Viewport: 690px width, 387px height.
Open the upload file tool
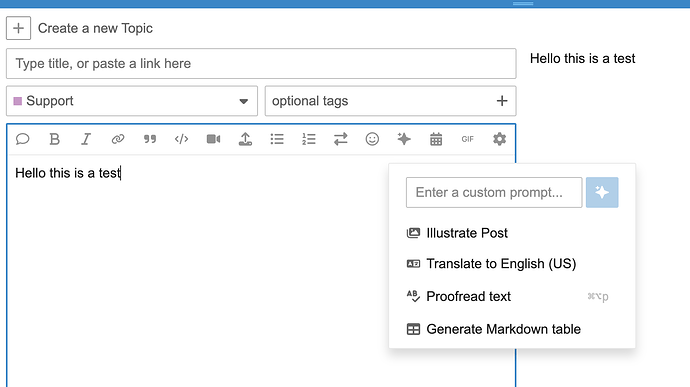245,139
